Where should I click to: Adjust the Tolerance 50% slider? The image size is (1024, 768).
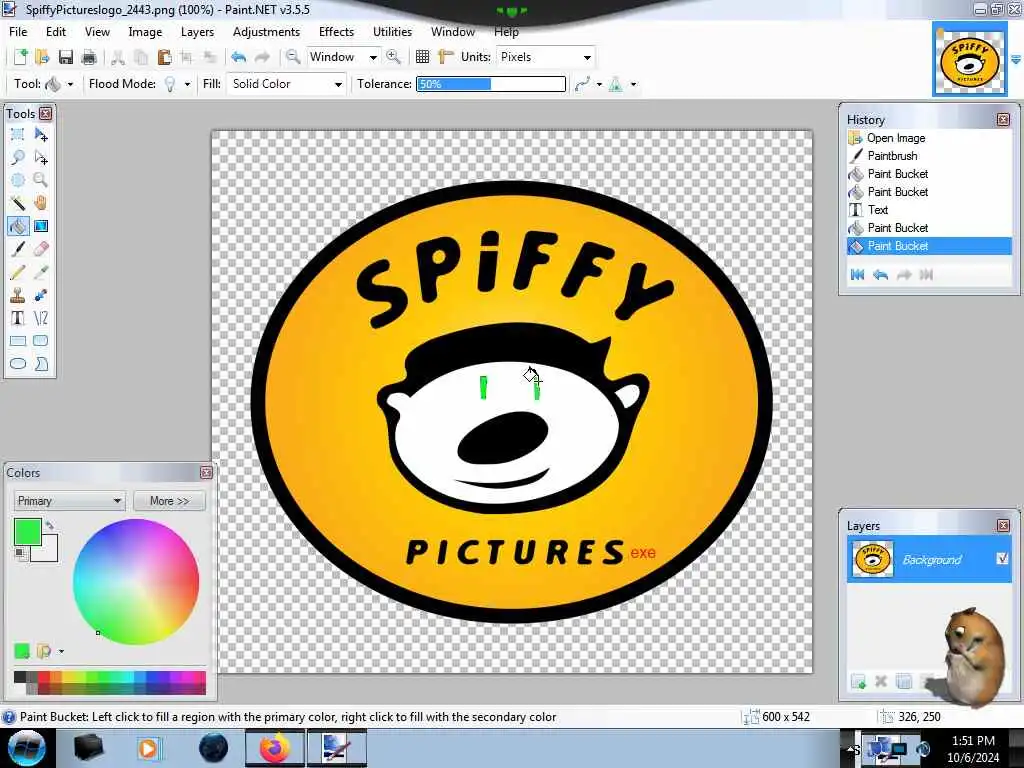(x=491, y=84)
